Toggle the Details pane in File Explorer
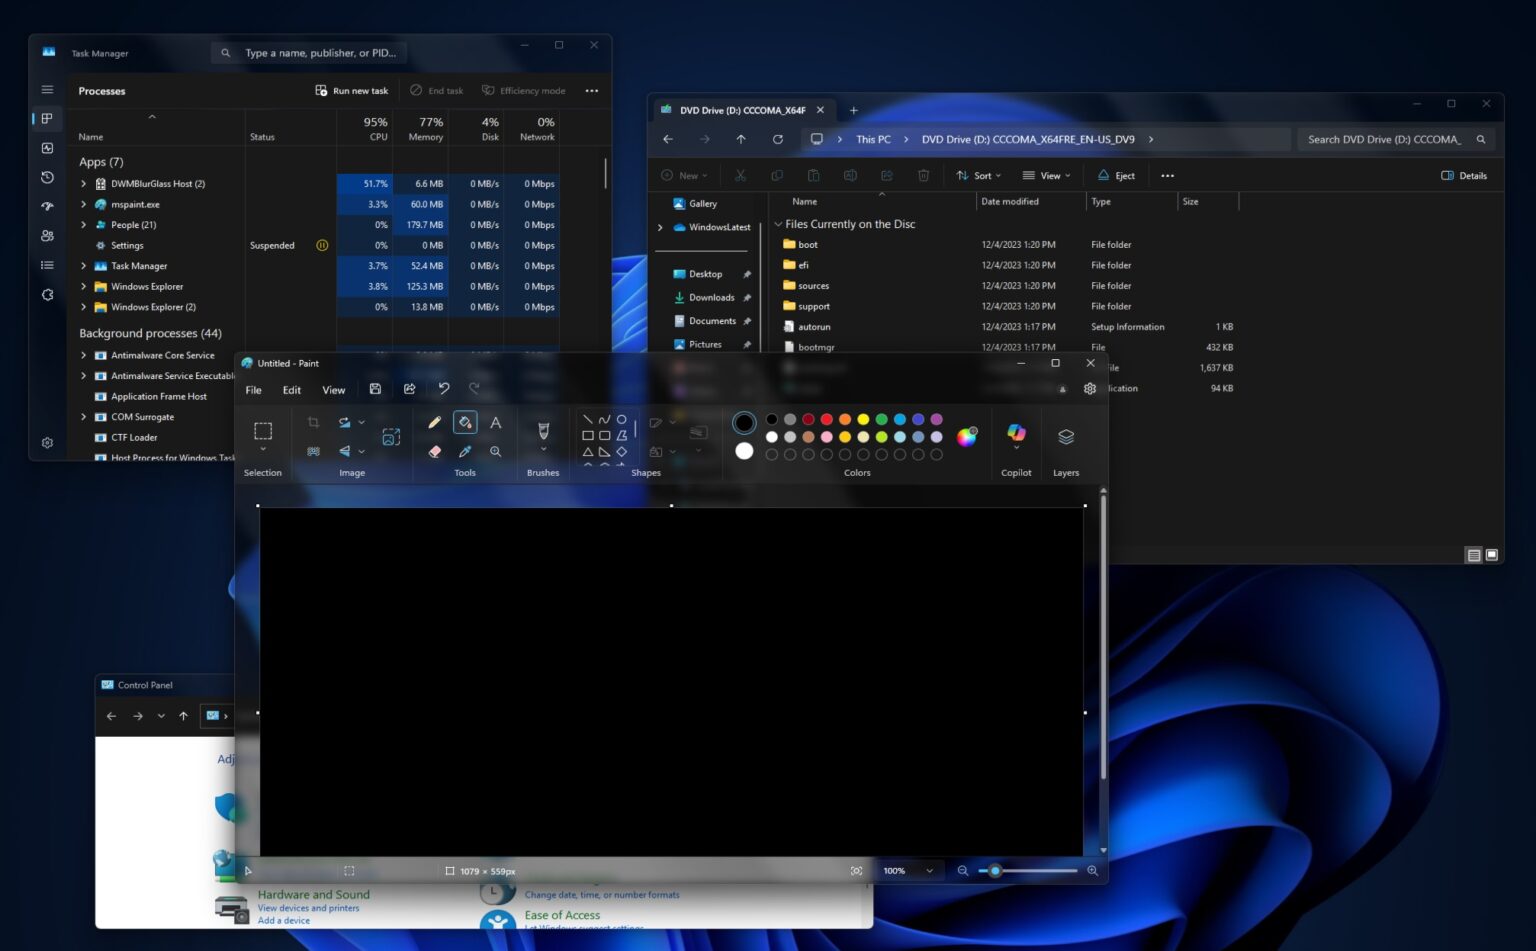The width and height of the screenshot is (1536, 951). 1464,175
